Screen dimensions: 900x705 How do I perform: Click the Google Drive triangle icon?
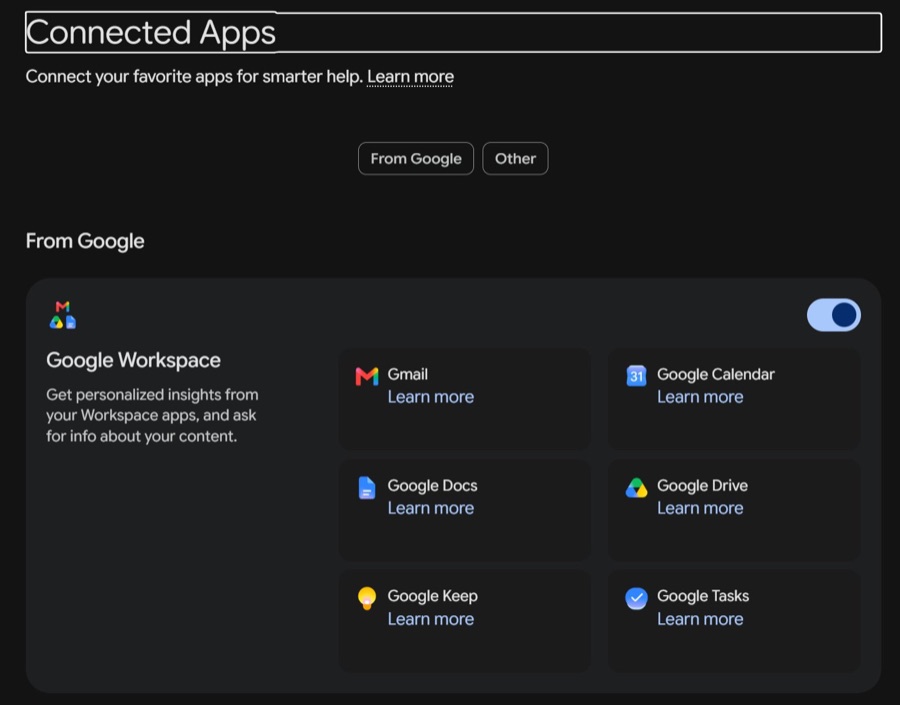point(636,488)
